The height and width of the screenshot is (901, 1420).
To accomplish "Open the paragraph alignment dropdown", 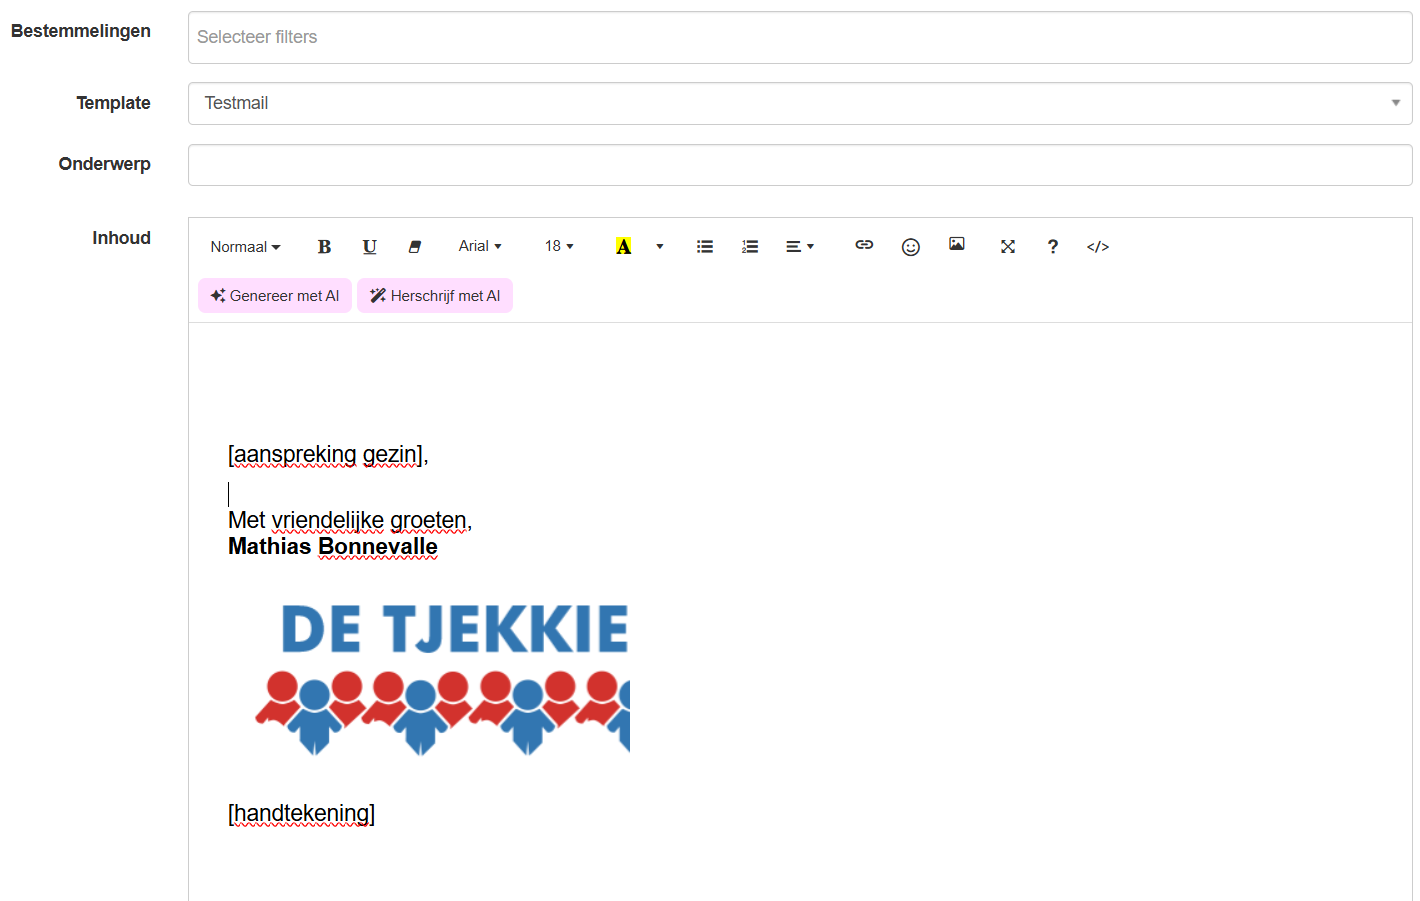I will (800, 246).
